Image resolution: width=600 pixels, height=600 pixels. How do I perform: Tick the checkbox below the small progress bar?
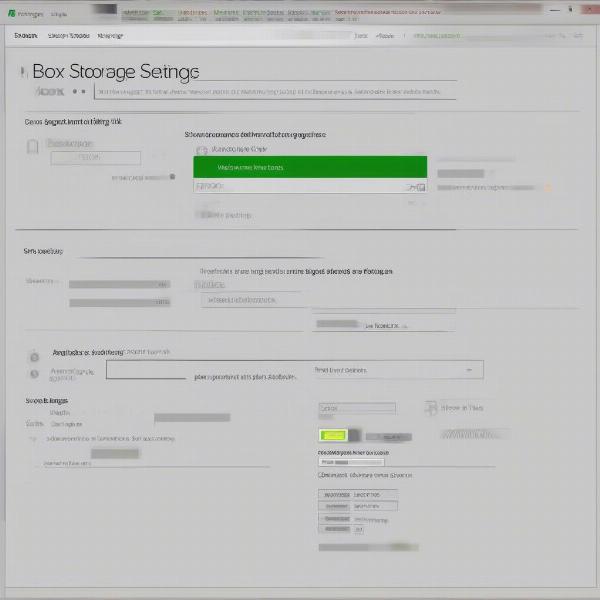321,475
